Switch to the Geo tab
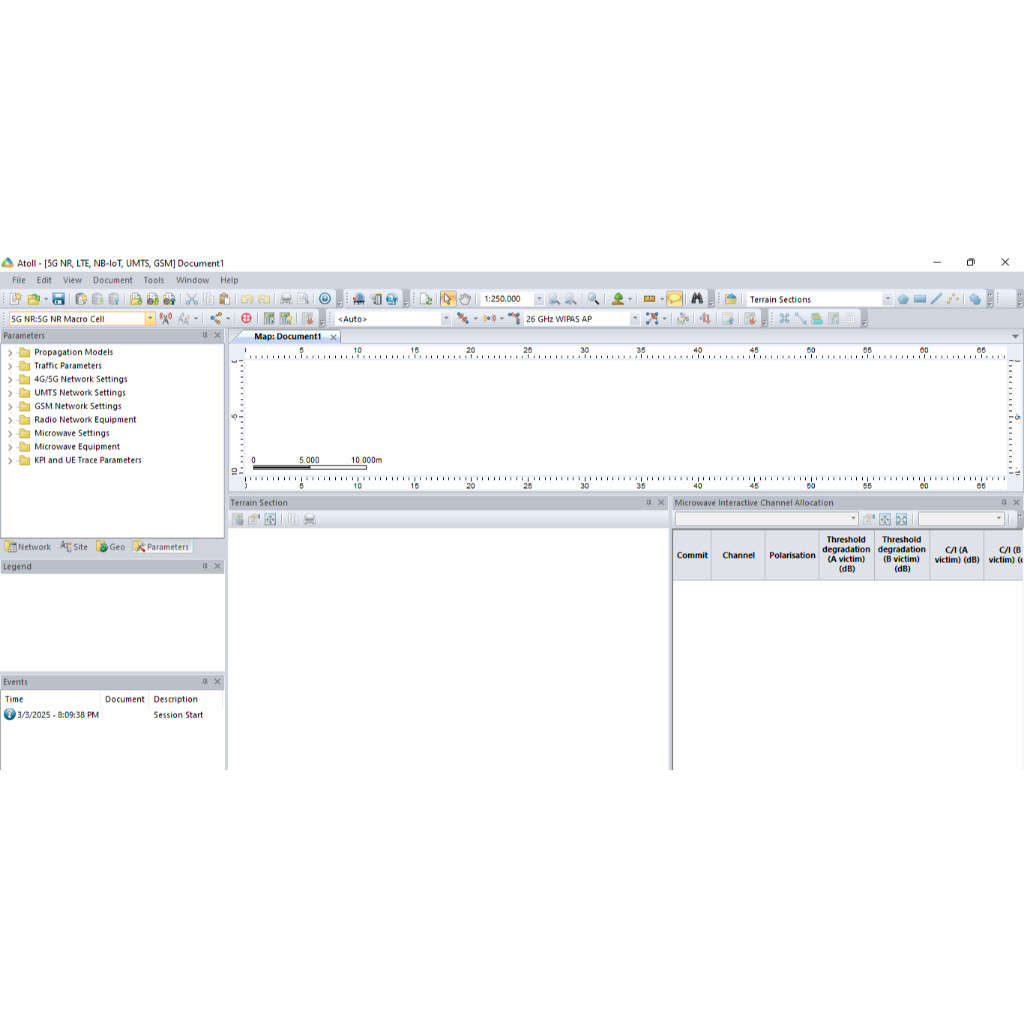Image resolution: width=1024 pixels, height=1024 pixels. click(x=110, y=547)
